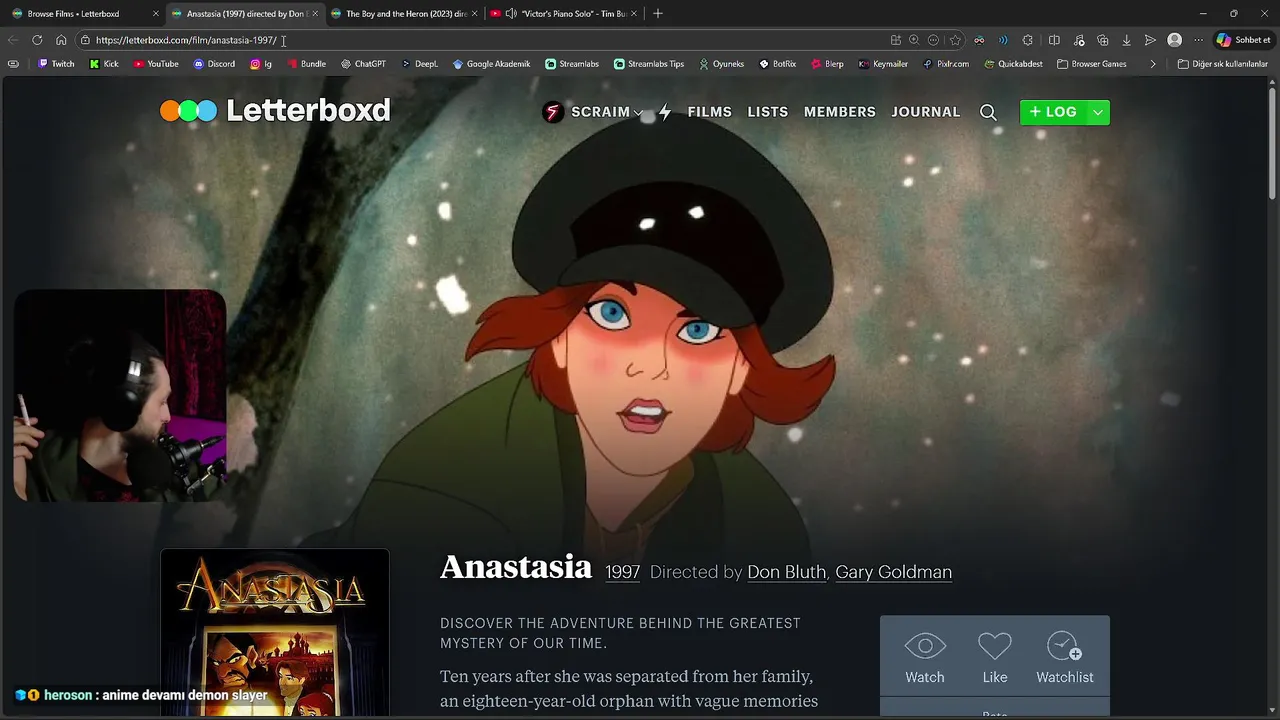The width and height of the screenshot is (1280, 720).
Task: Open the Letterboxd search magnifier icon
Action: click(988, 112)
